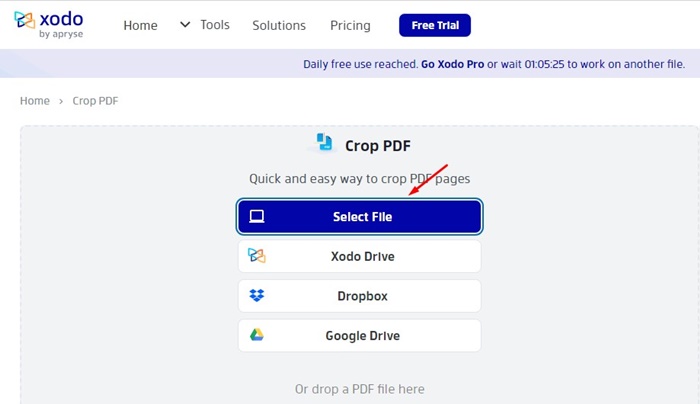
Task: Click the Google Drive triangle icon
Action: click(x=257, y=336)
